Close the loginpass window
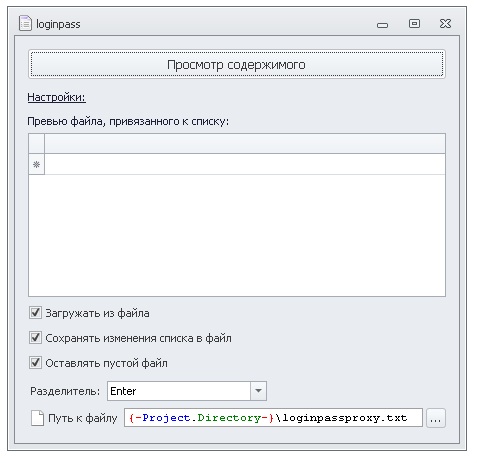This screenshot has height=463, width=477. click(445, 23)
